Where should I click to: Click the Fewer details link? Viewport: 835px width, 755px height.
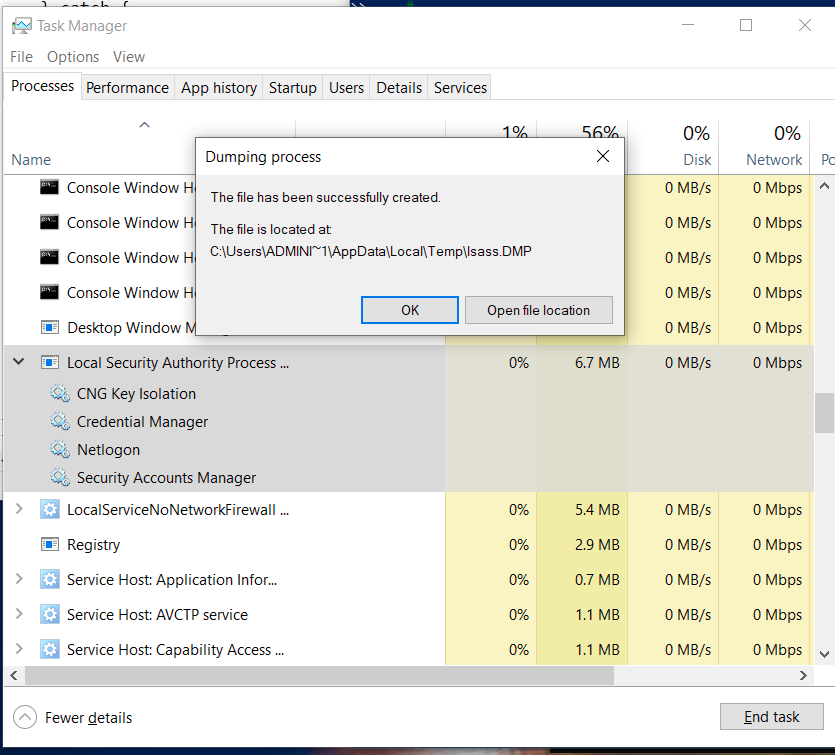(88, 718)
